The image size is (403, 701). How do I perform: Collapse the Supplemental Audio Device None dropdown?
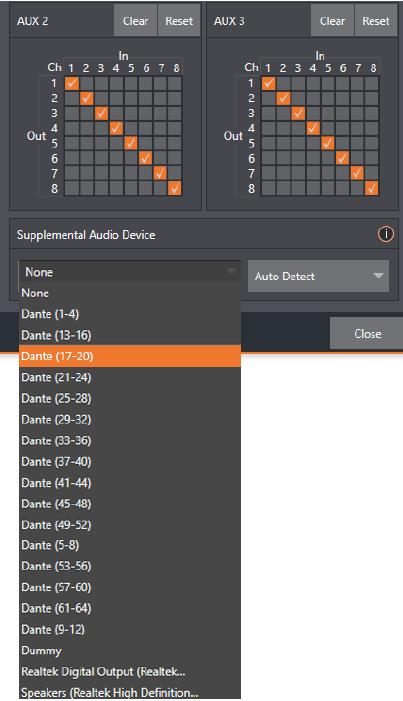(130, 272)
